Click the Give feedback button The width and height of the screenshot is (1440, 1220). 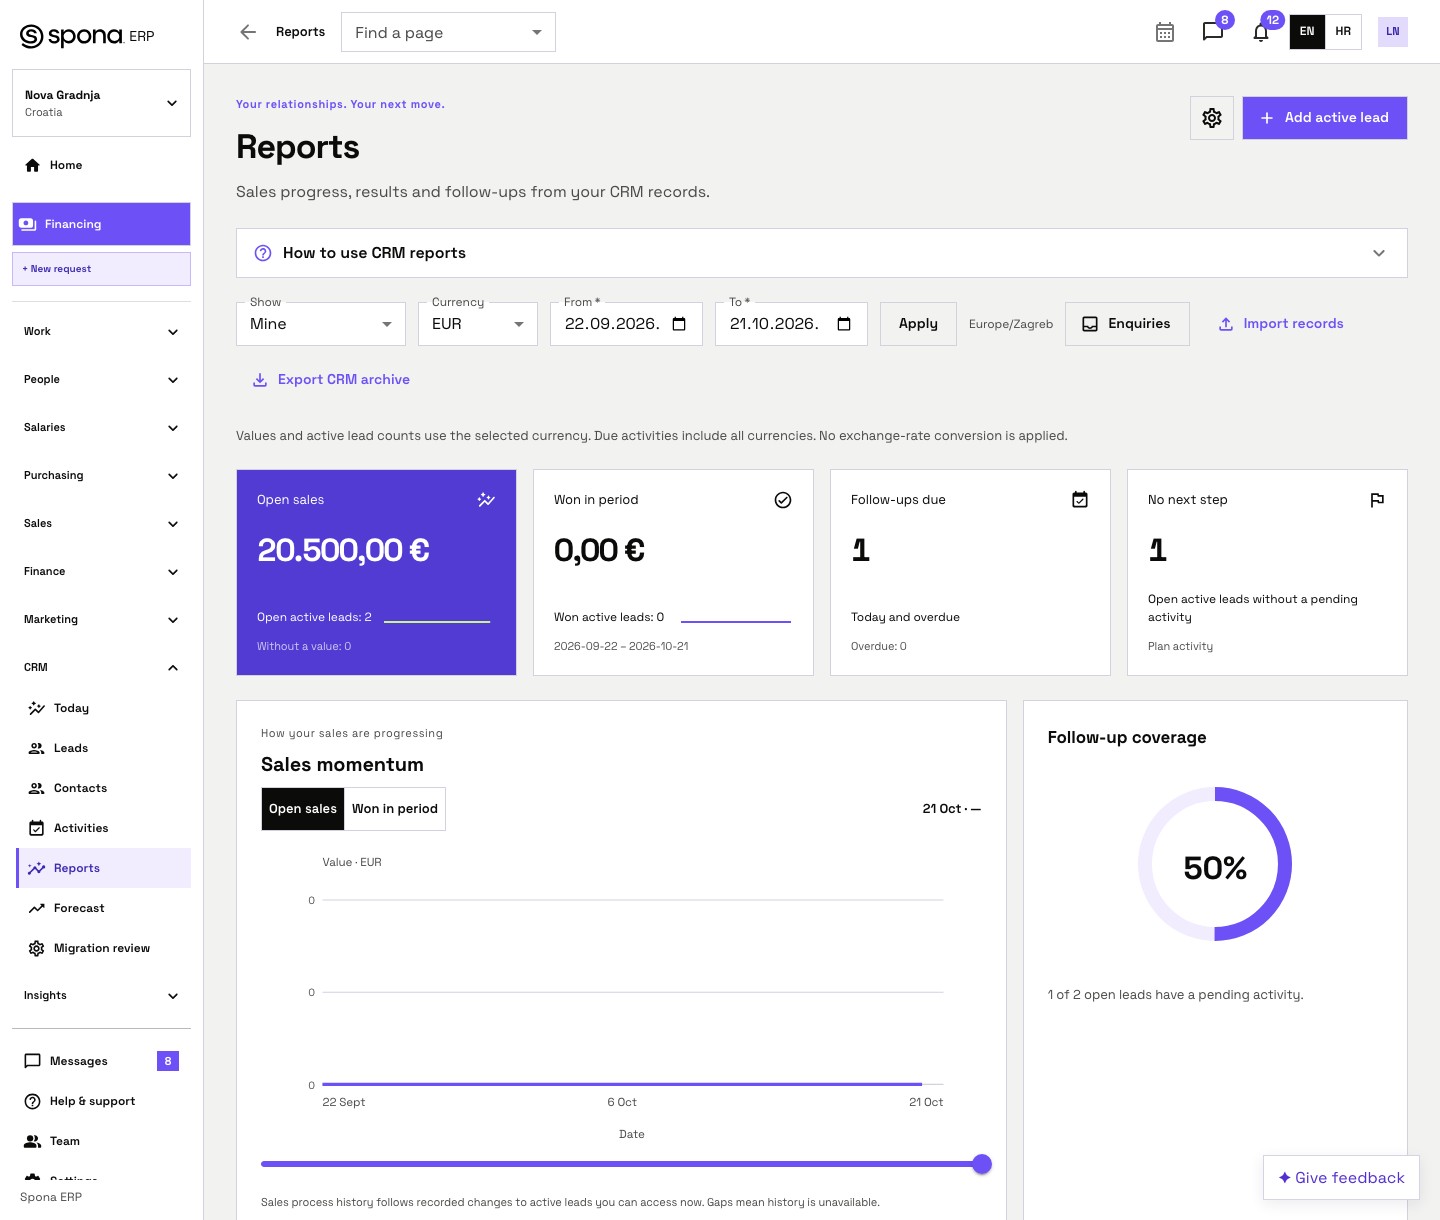pos(1341,1178)
